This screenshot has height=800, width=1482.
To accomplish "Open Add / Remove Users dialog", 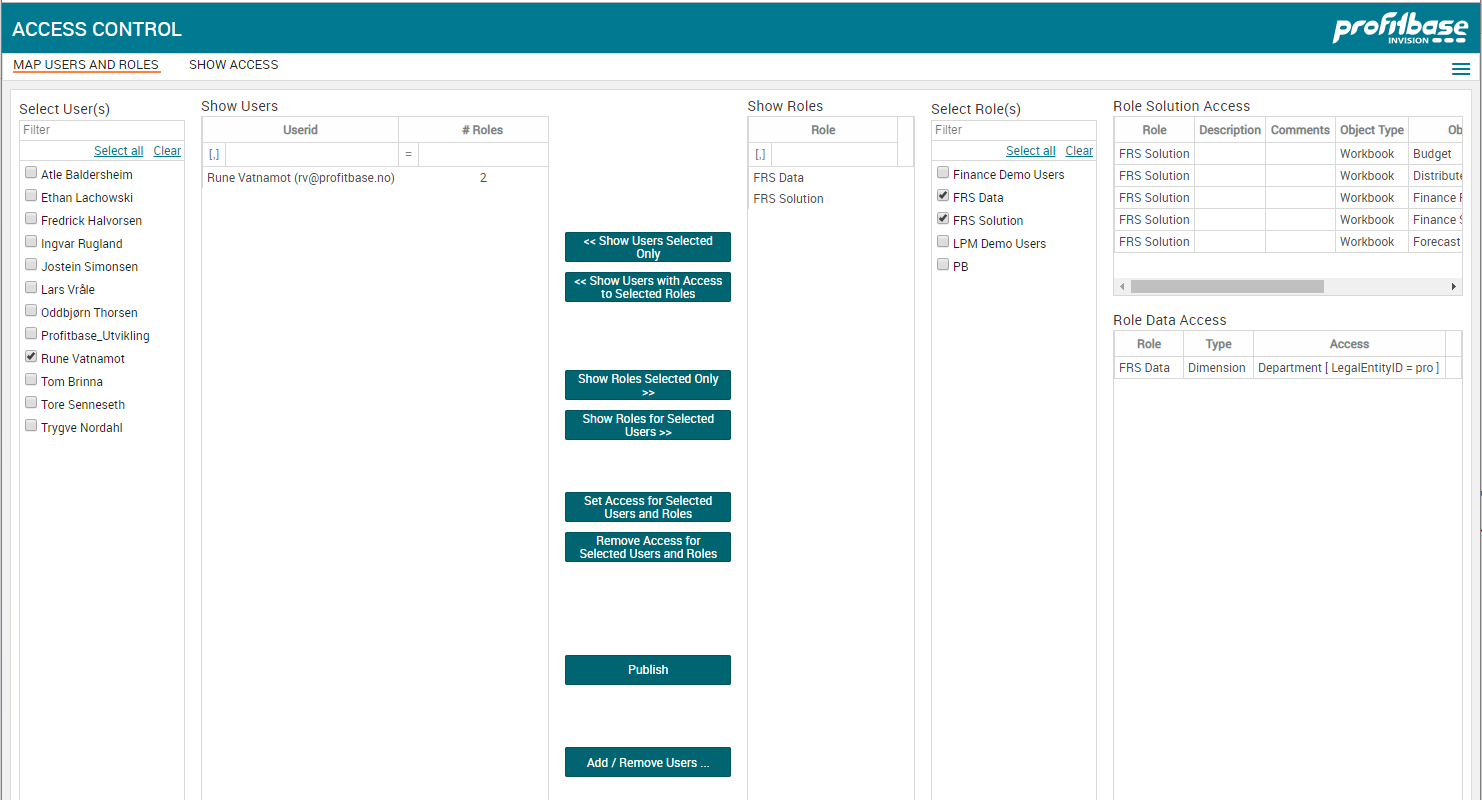I will [648, 762].
